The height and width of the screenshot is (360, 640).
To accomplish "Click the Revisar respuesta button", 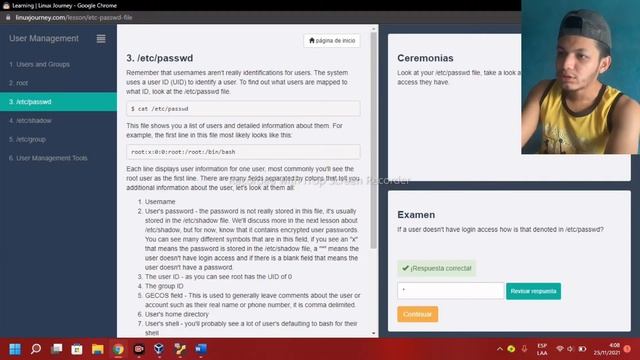I will tap(533, 291).
